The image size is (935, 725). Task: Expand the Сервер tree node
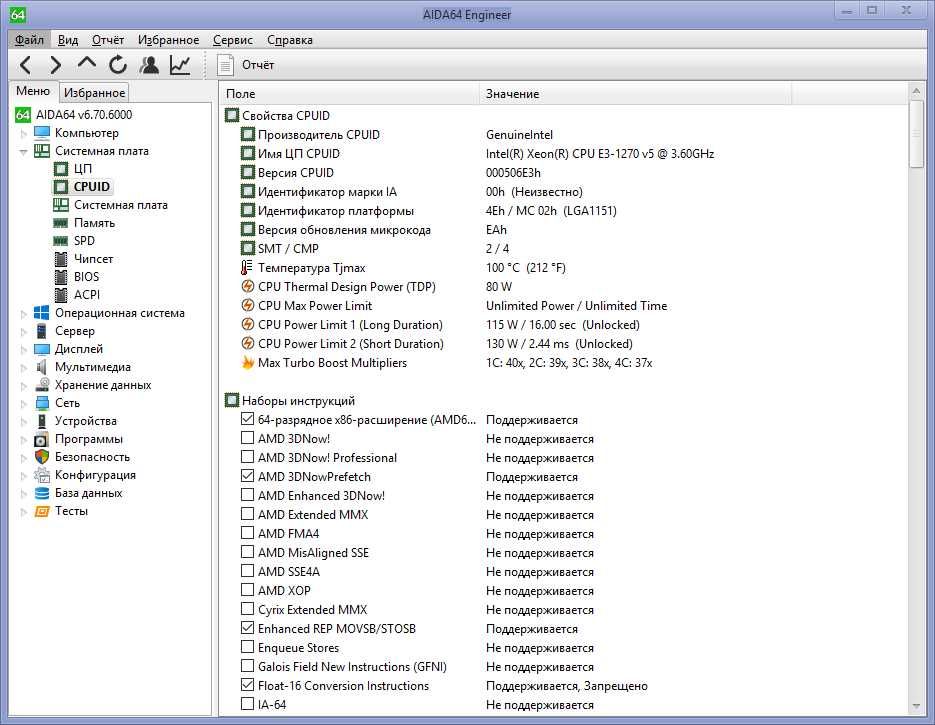pos(24,331)
